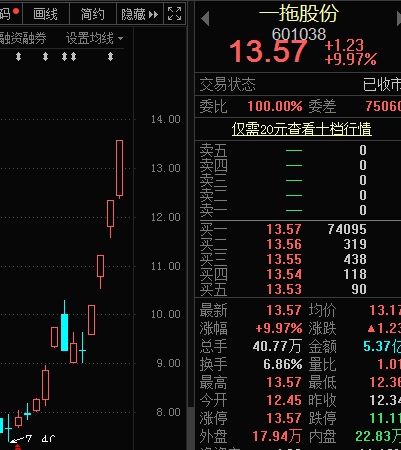Expand hidden panel via 隐藏 arrows
This screenshot has width=401, height=450.
[x=140, y=14]
